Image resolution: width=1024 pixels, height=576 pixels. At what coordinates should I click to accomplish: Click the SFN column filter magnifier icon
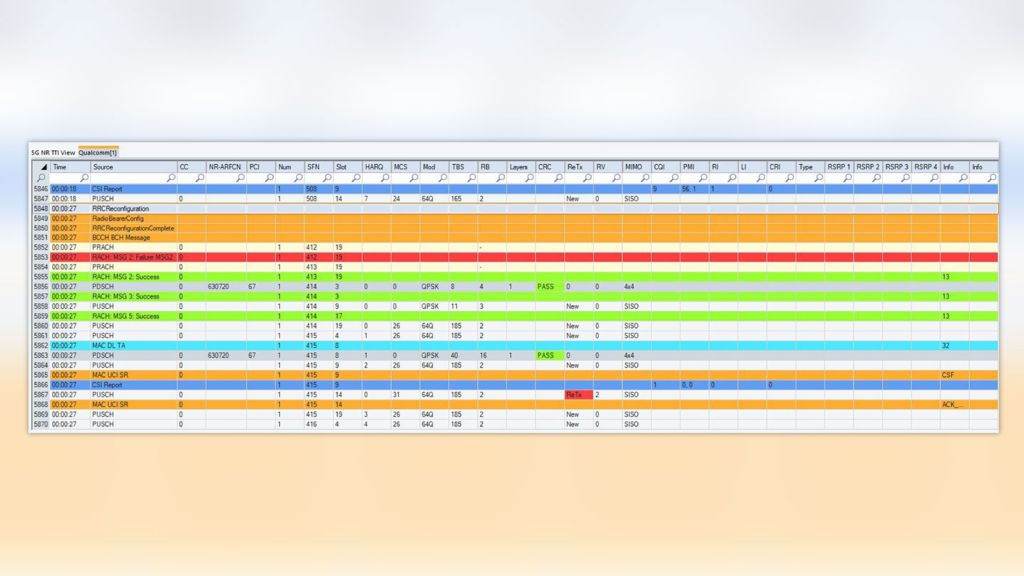point(327,176)
